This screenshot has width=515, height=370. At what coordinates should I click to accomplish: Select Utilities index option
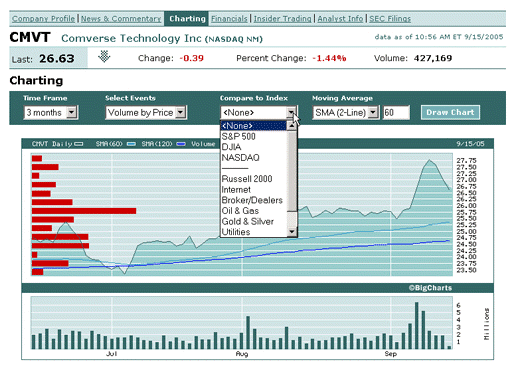[x=253, y=232]
